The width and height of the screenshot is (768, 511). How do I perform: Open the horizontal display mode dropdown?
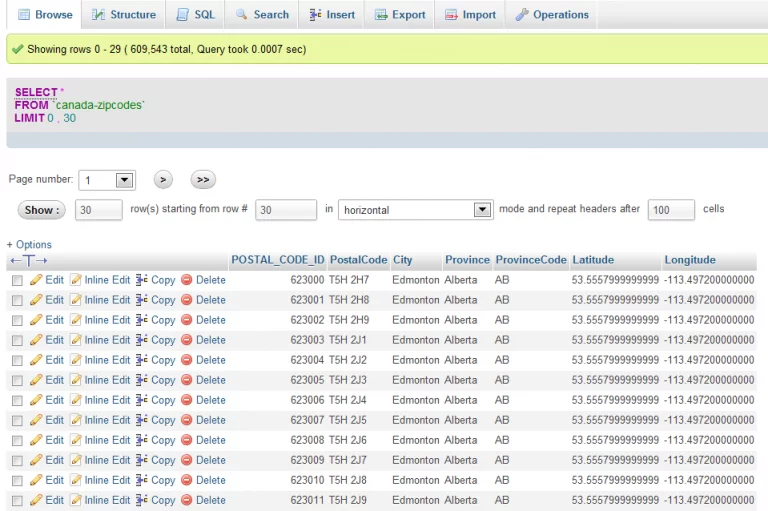pyautogui.click(x=416, y=210)
